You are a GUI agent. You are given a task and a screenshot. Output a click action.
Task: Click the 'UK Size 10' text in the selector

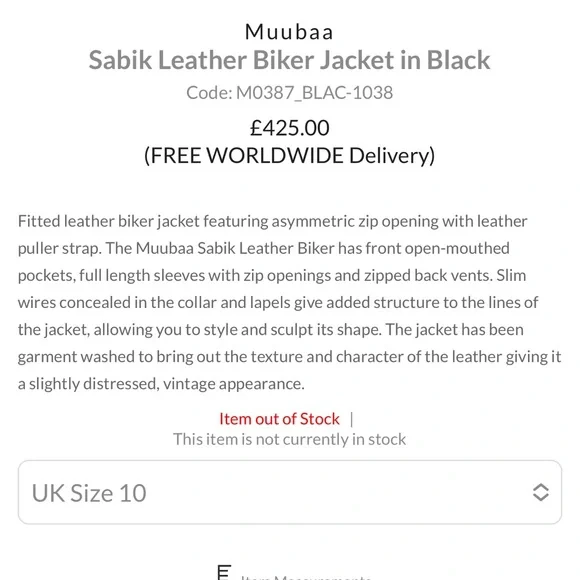point(89,493)
